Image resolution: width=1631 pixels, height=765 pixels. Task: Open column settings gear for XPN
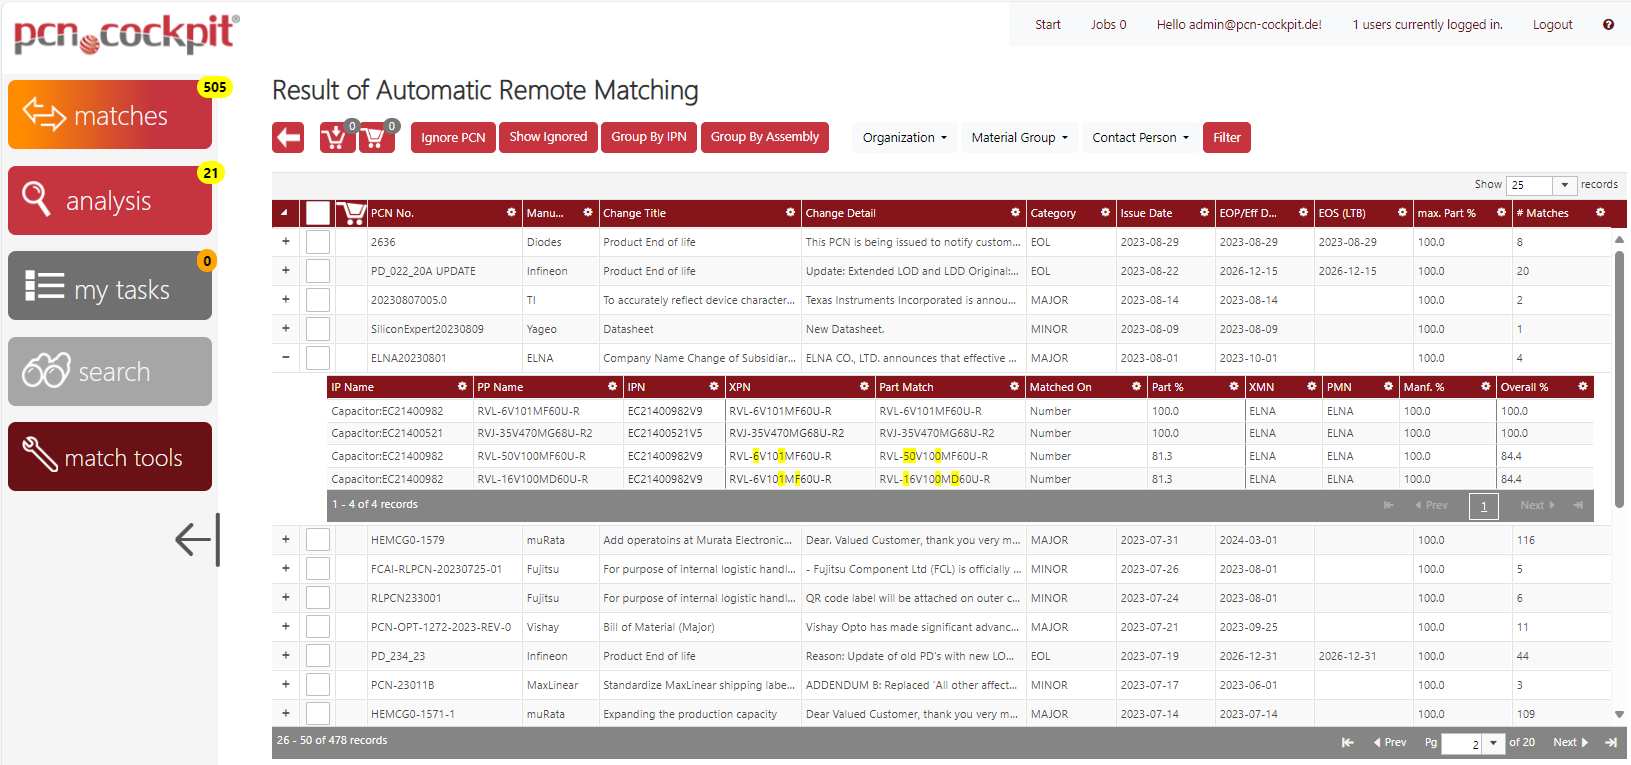coord(864,386)
